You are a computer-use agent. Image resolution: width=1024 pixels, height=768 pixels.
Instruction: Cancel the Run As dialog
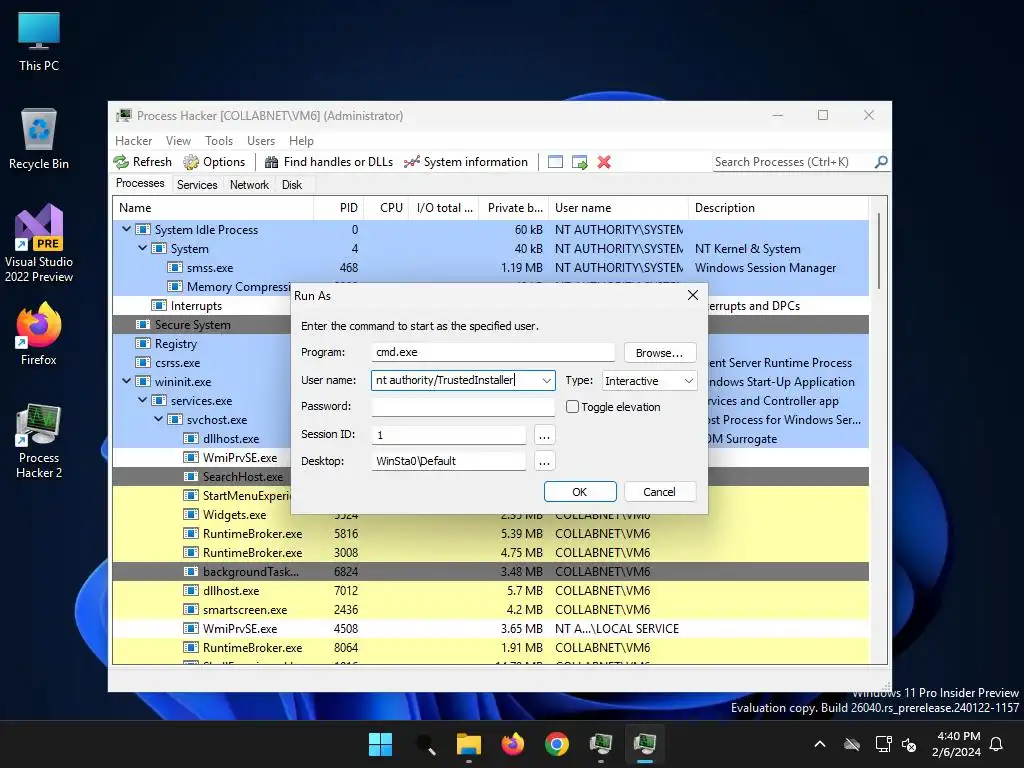pos(660,492)
